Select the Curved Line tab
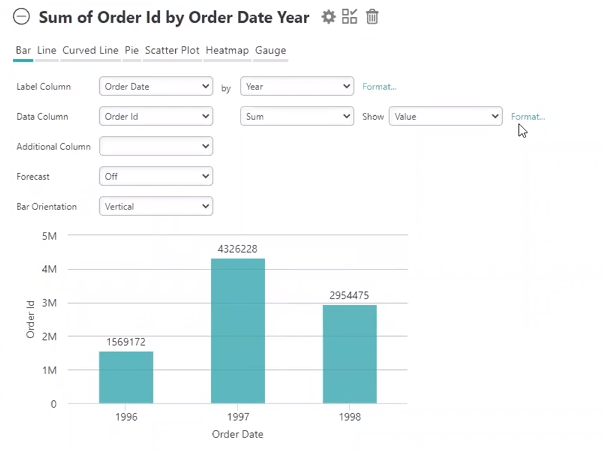This screenshot has height=452, width=605. [90, 51]
